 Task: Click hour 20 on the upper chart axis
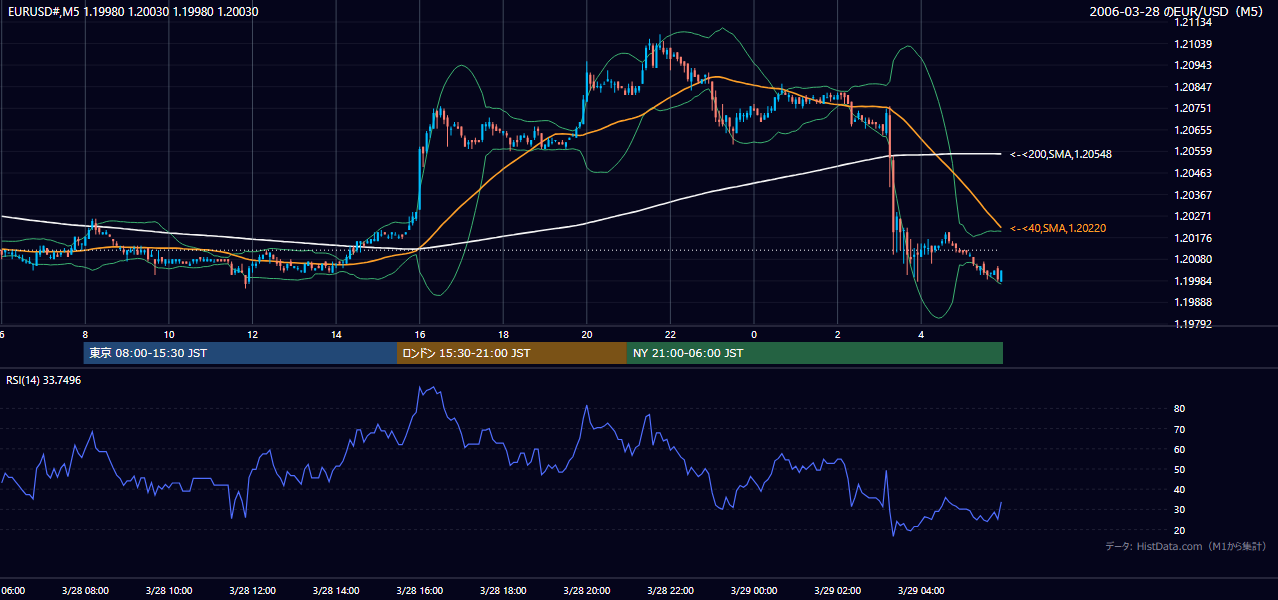pyautogui.click(x=587, y=334)
